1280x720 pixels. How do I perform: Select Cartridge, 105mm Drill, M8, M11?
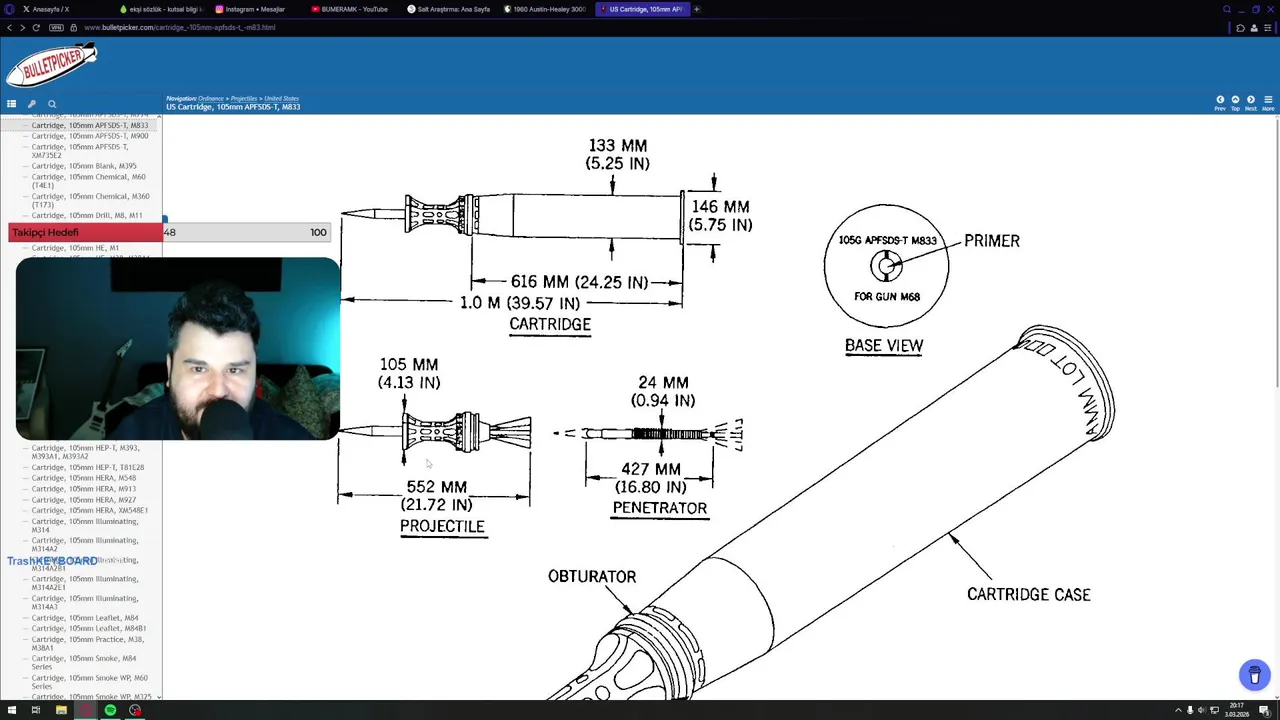coord(87,215)
